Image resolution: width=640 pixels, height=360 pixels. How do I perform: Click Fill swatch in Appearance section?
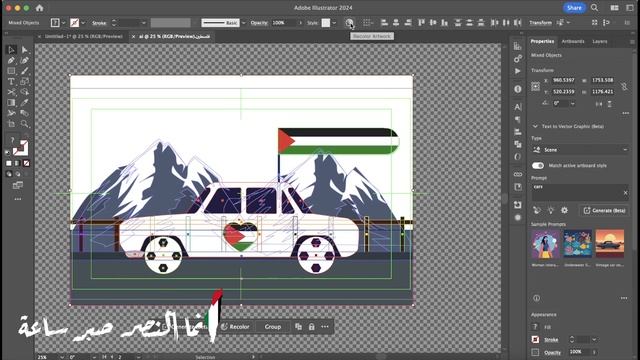tap(535, 327)
